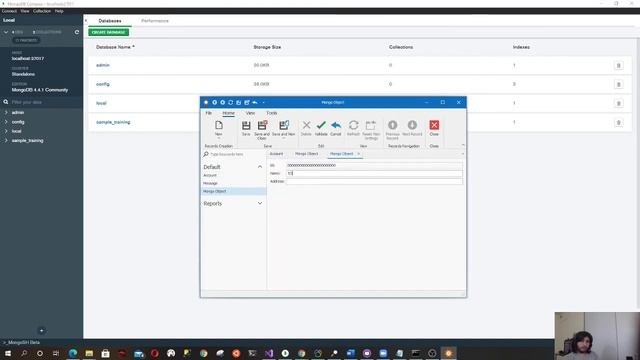Screen dimensions: 640x360
Task: Open the sample_training database link in the table
Action: pyautogui.click(x=113, y=122)
